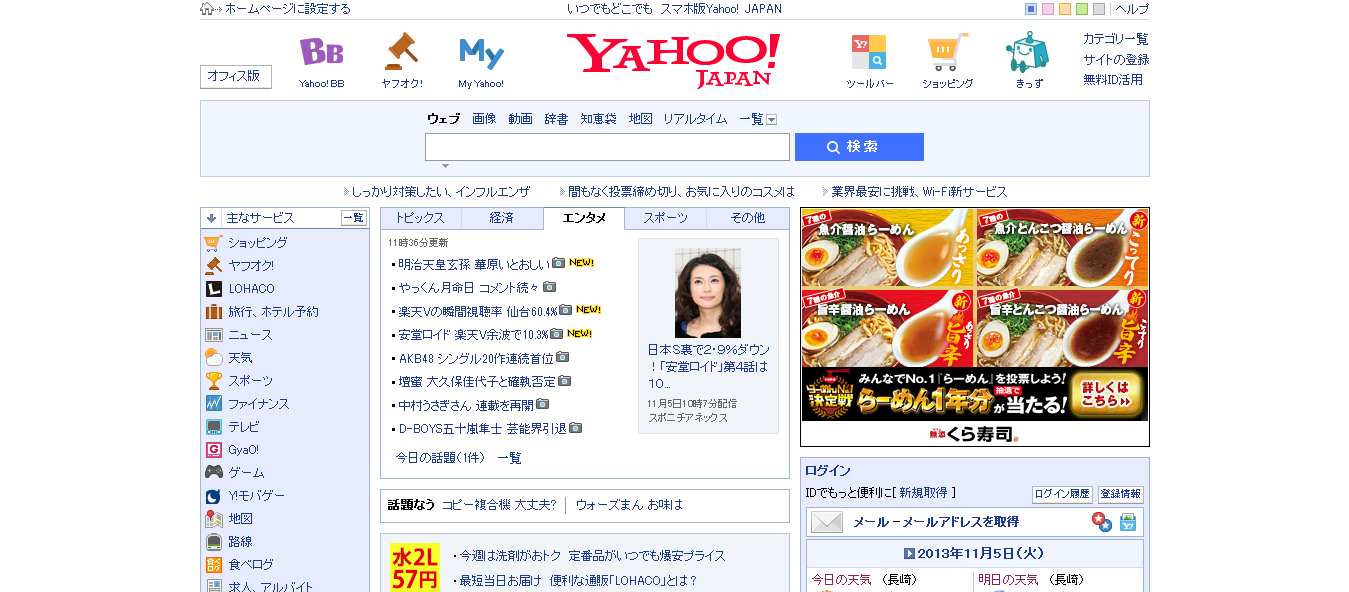Click the GyaO! icon in sidebar
The height and width of the screenshot is (592, 1349).
click(213, 450)
